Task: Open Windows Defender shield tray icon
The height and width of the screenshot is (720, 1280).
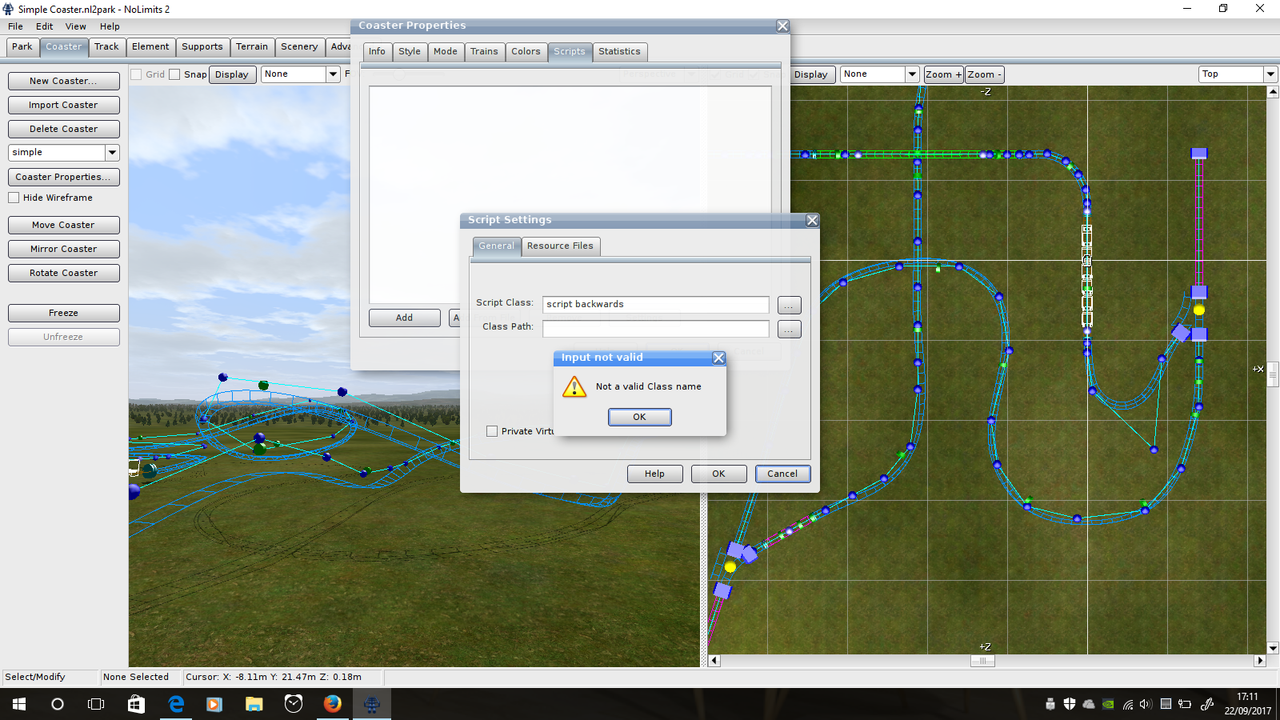Action: (x=1069, y=704)
